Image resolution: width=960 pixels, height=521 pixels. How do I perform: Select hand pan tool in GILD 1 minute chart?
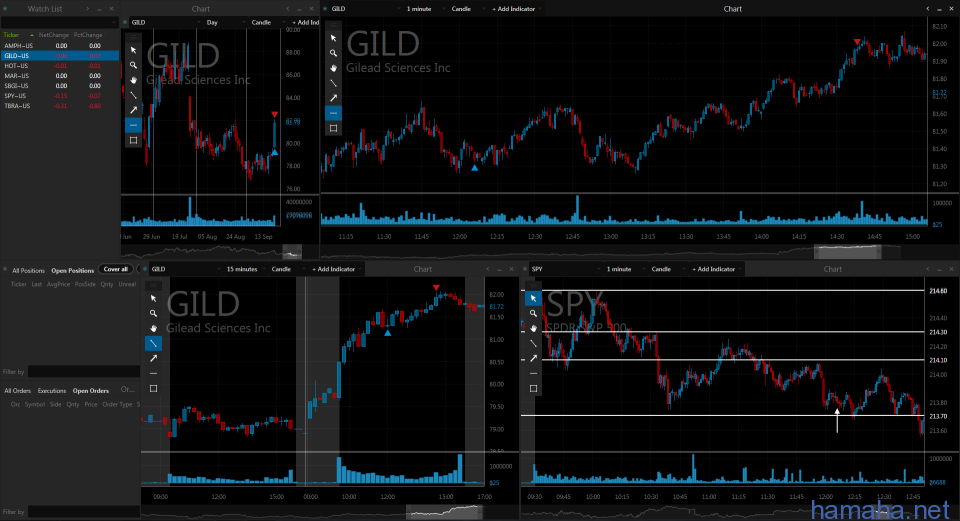333,68
